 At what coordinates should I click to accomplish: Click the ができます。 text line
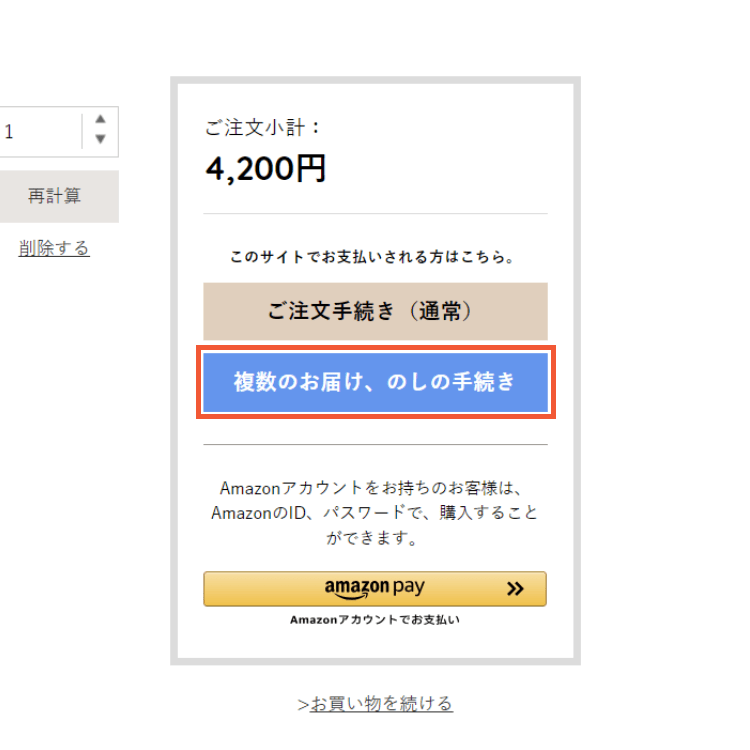coord(375,539)
